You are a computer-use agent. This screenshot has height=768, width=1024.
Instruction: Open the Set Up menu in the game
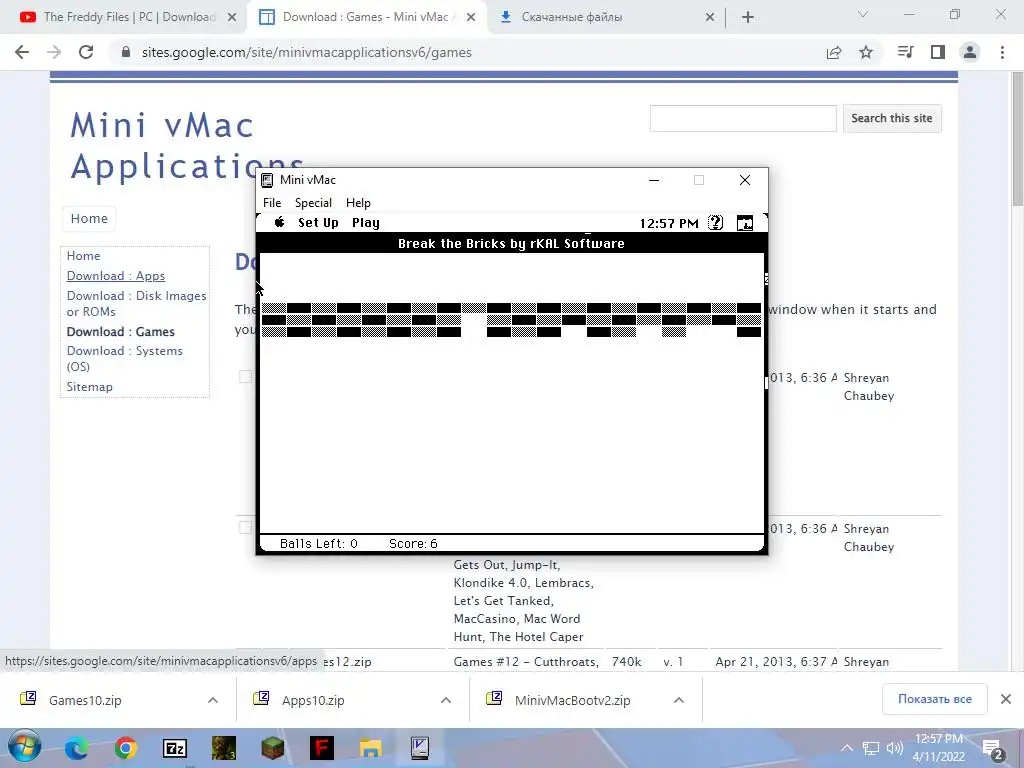pos(318,223)
